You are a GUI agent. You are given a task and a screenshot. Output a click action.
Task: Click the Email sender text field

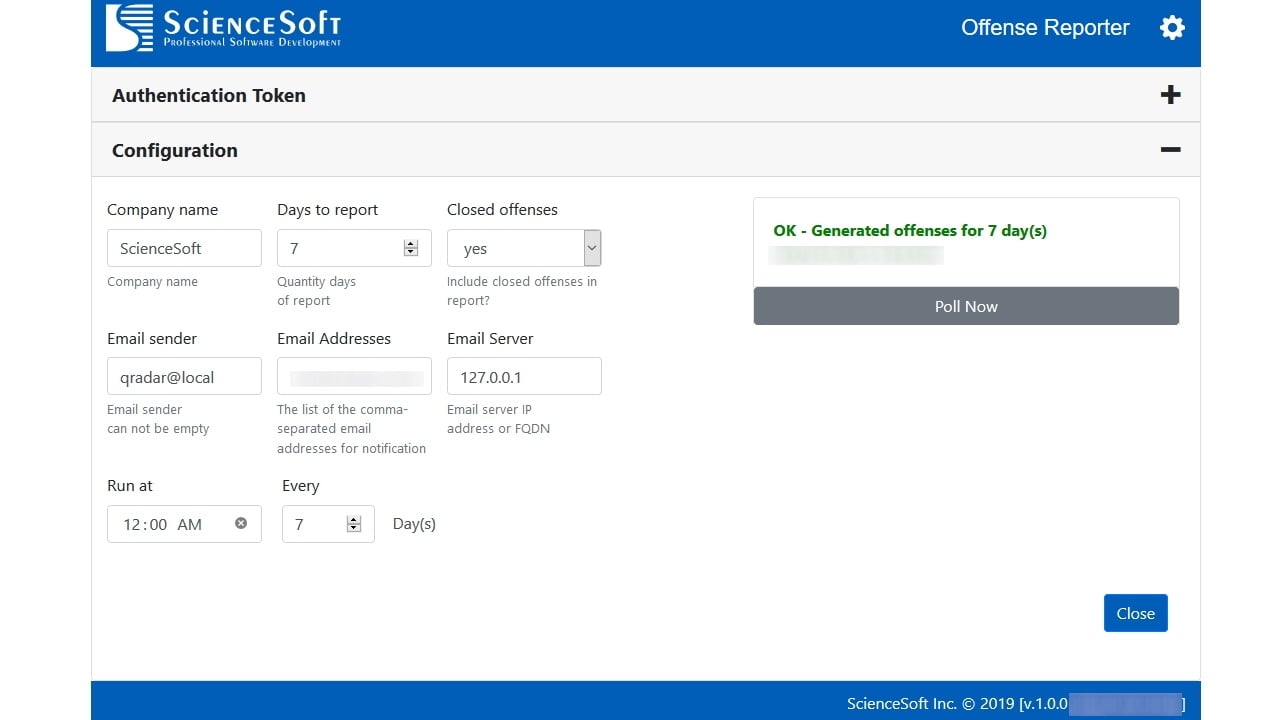[184, 377]
